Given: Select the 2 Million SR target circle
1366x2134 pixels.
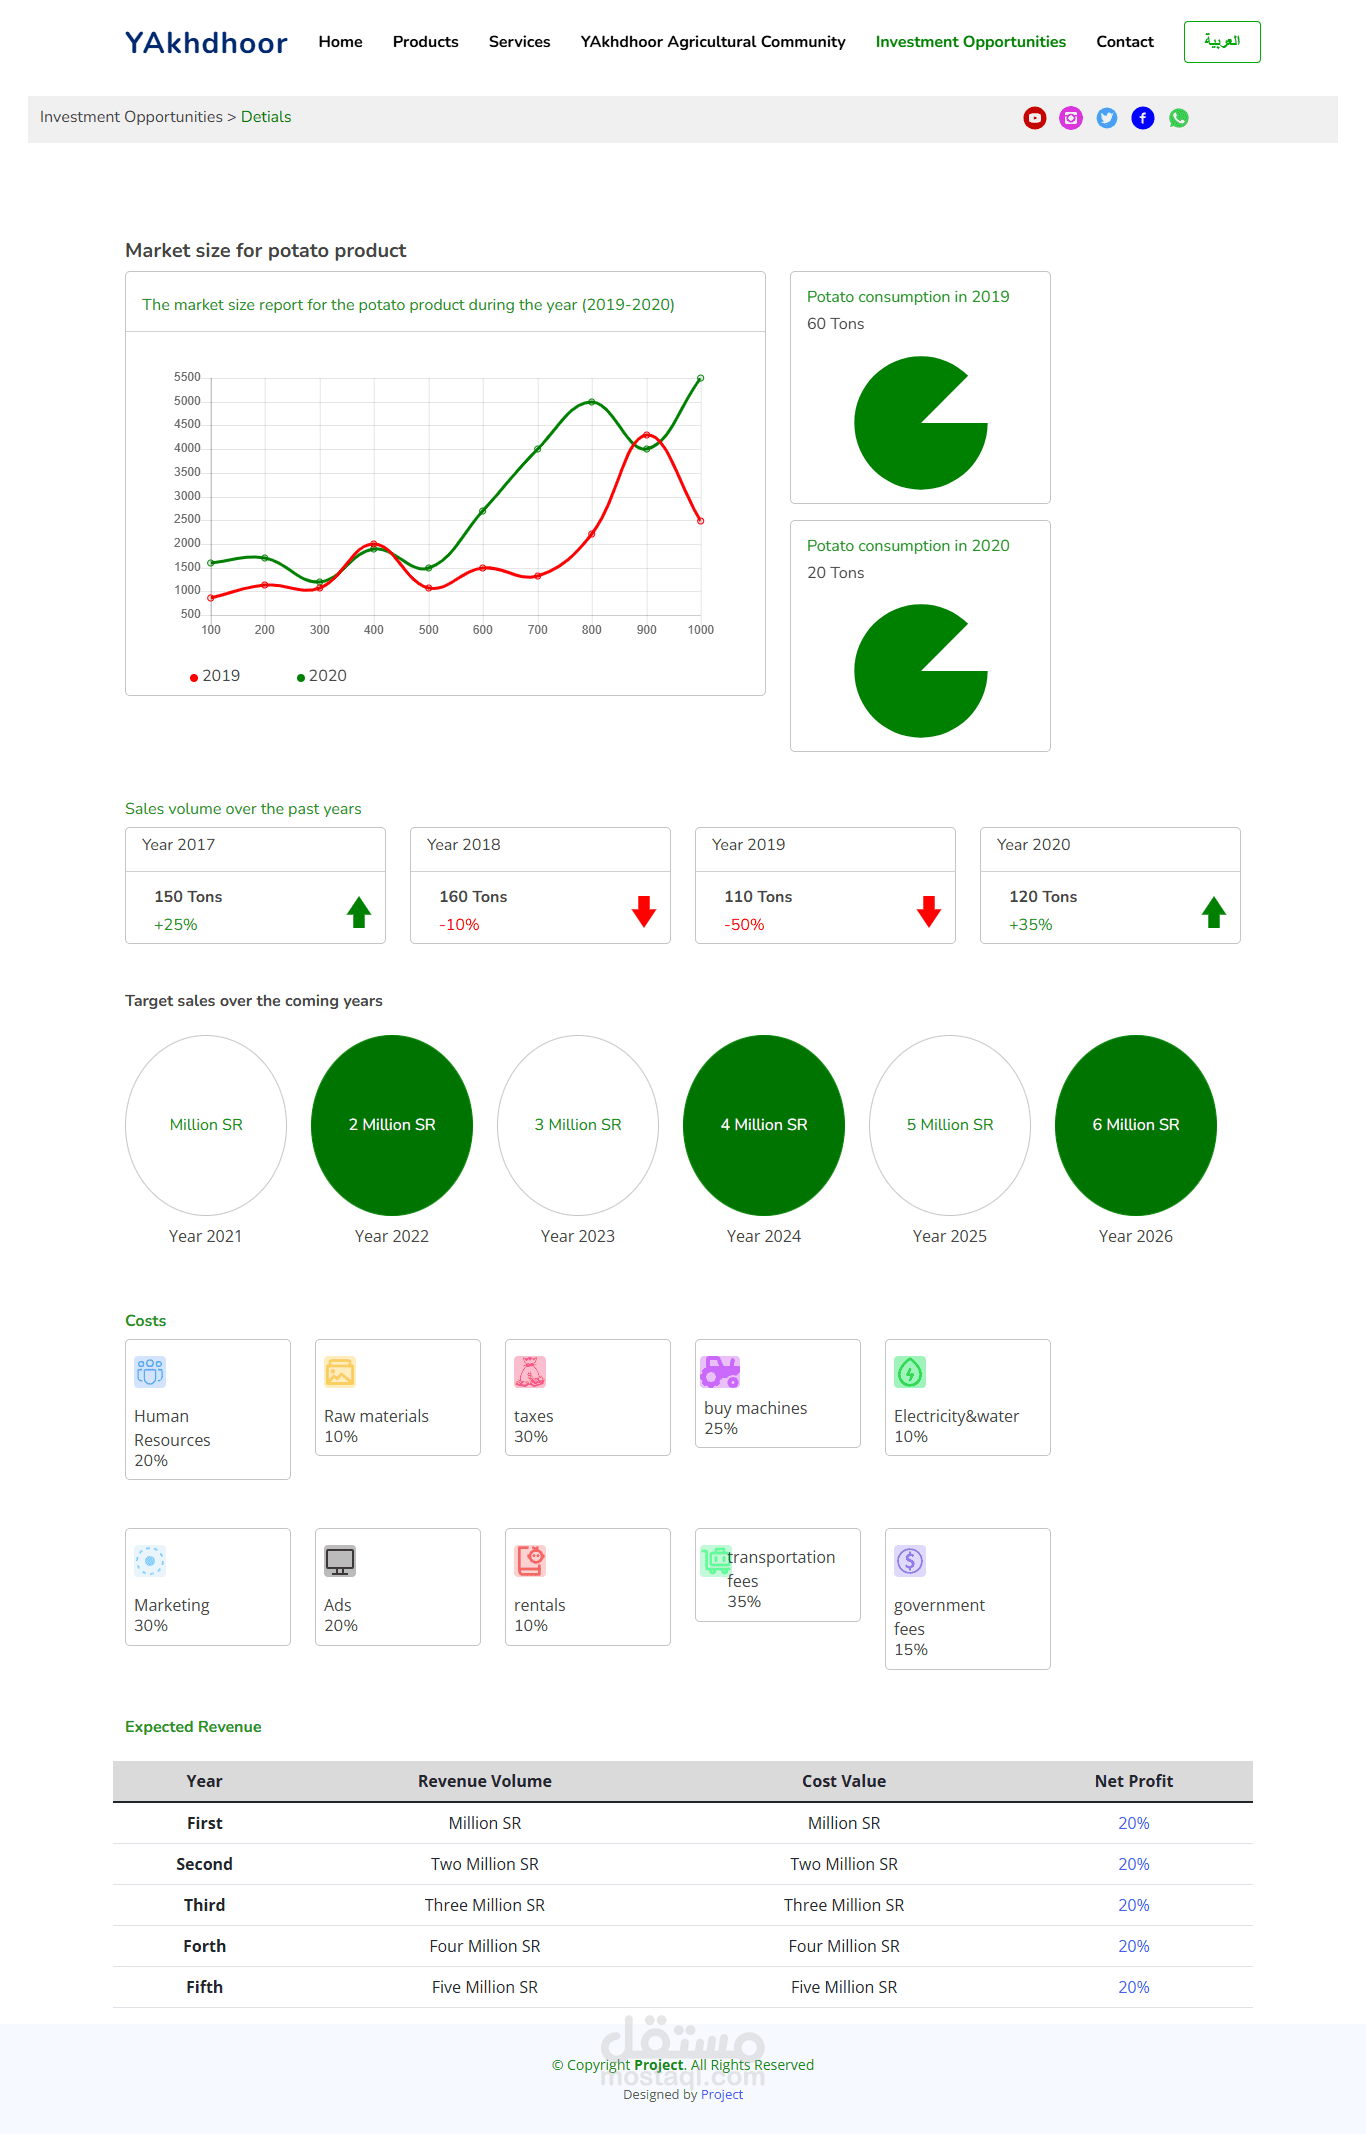Looking at the screenshot, I should tap(392, 1125).
